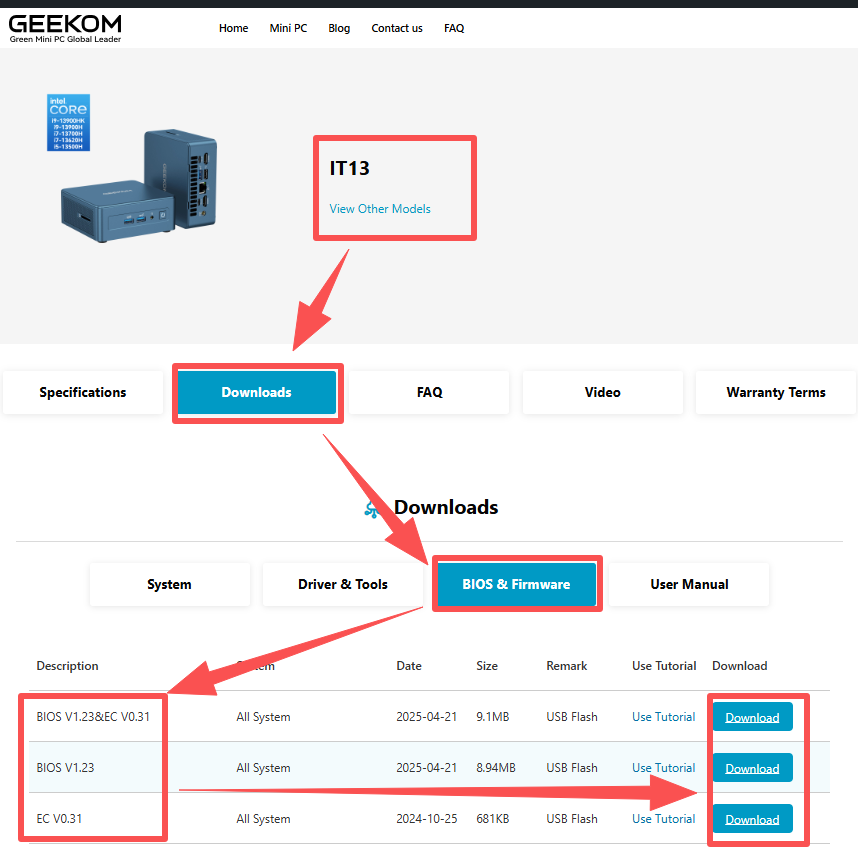The image size is (858, 856).
Task: Download the EC V0.31 firmware
Action: pyautogui.click(x=752, y=819)
